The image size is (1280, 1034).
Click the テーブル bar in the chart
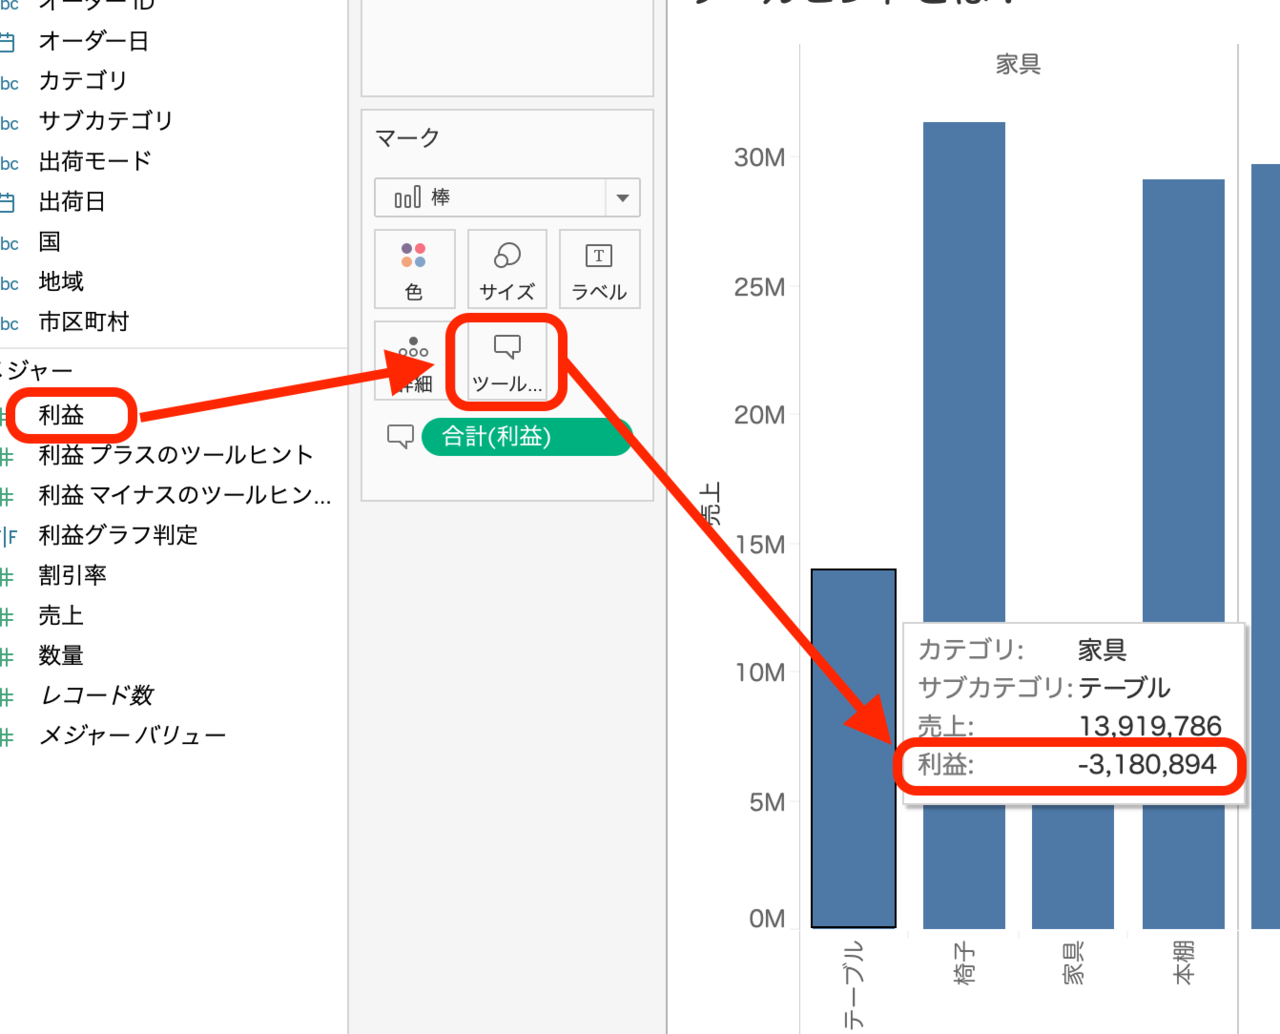853,748
